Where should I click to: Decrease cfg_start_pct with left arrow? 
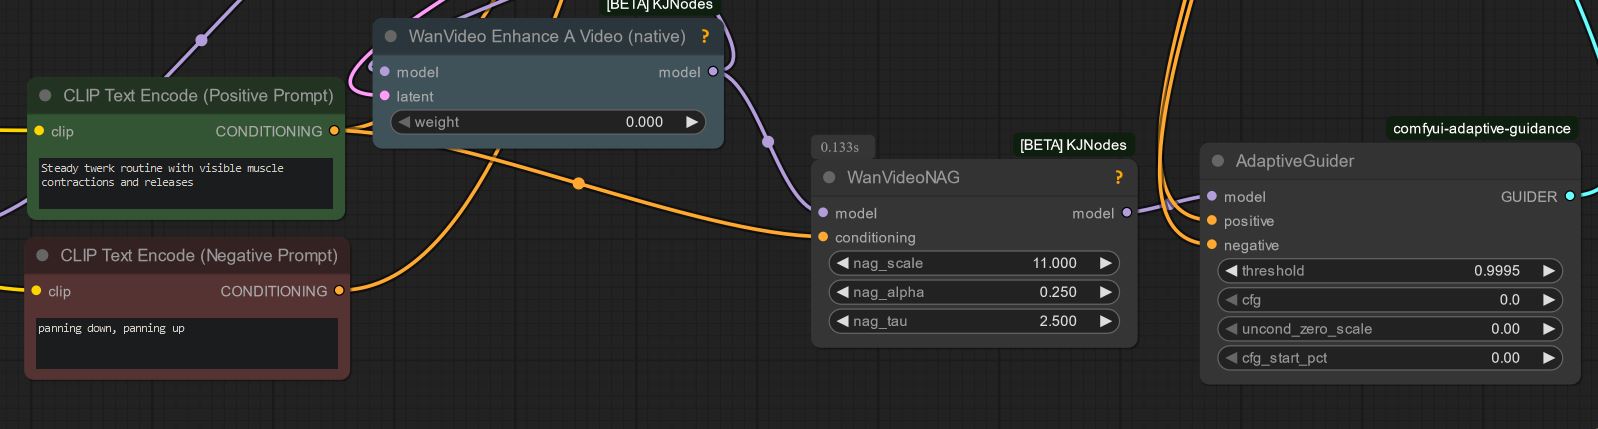1231,357
